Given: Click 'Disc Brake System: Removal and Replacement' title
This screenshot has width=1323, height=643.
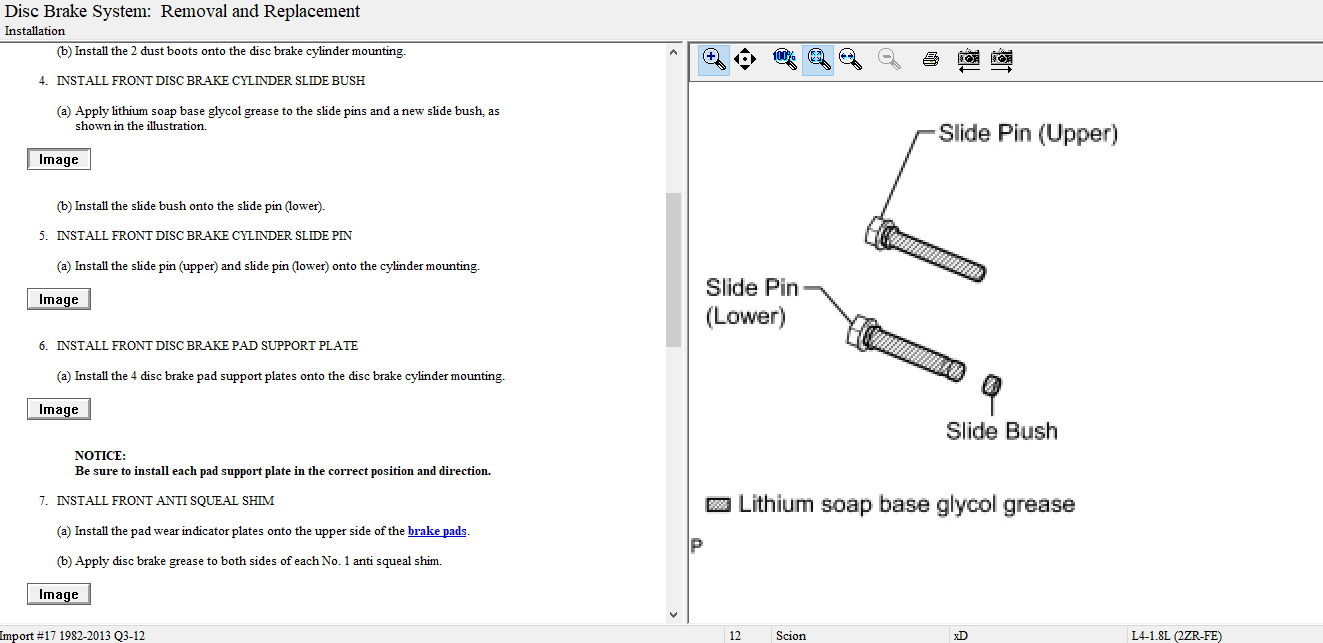Looking at the screenshot, I should click(x=183, y=12).
